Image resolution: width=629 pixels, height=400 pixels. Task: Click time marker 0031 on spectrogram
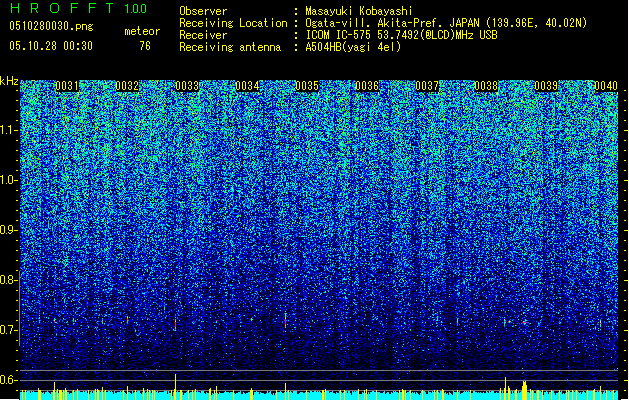[x=67, y=86]
